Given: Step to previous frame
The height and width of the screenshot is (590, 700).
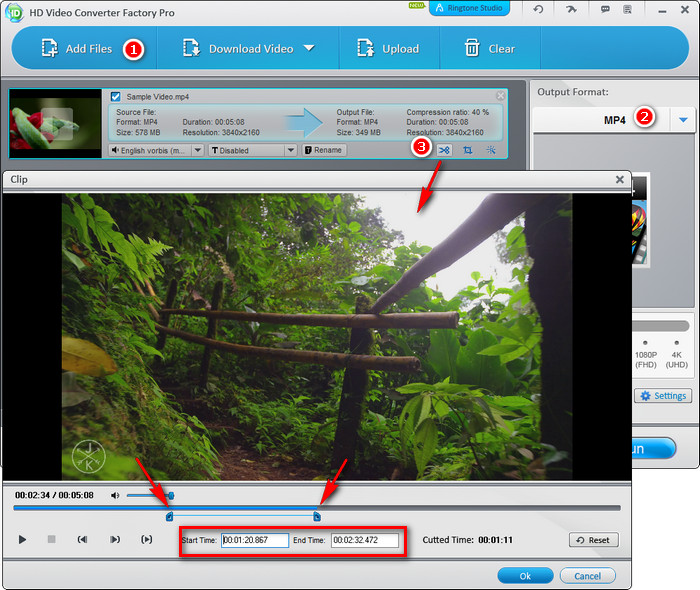Looking at the screenshot, I should click(x=82, y=540).
